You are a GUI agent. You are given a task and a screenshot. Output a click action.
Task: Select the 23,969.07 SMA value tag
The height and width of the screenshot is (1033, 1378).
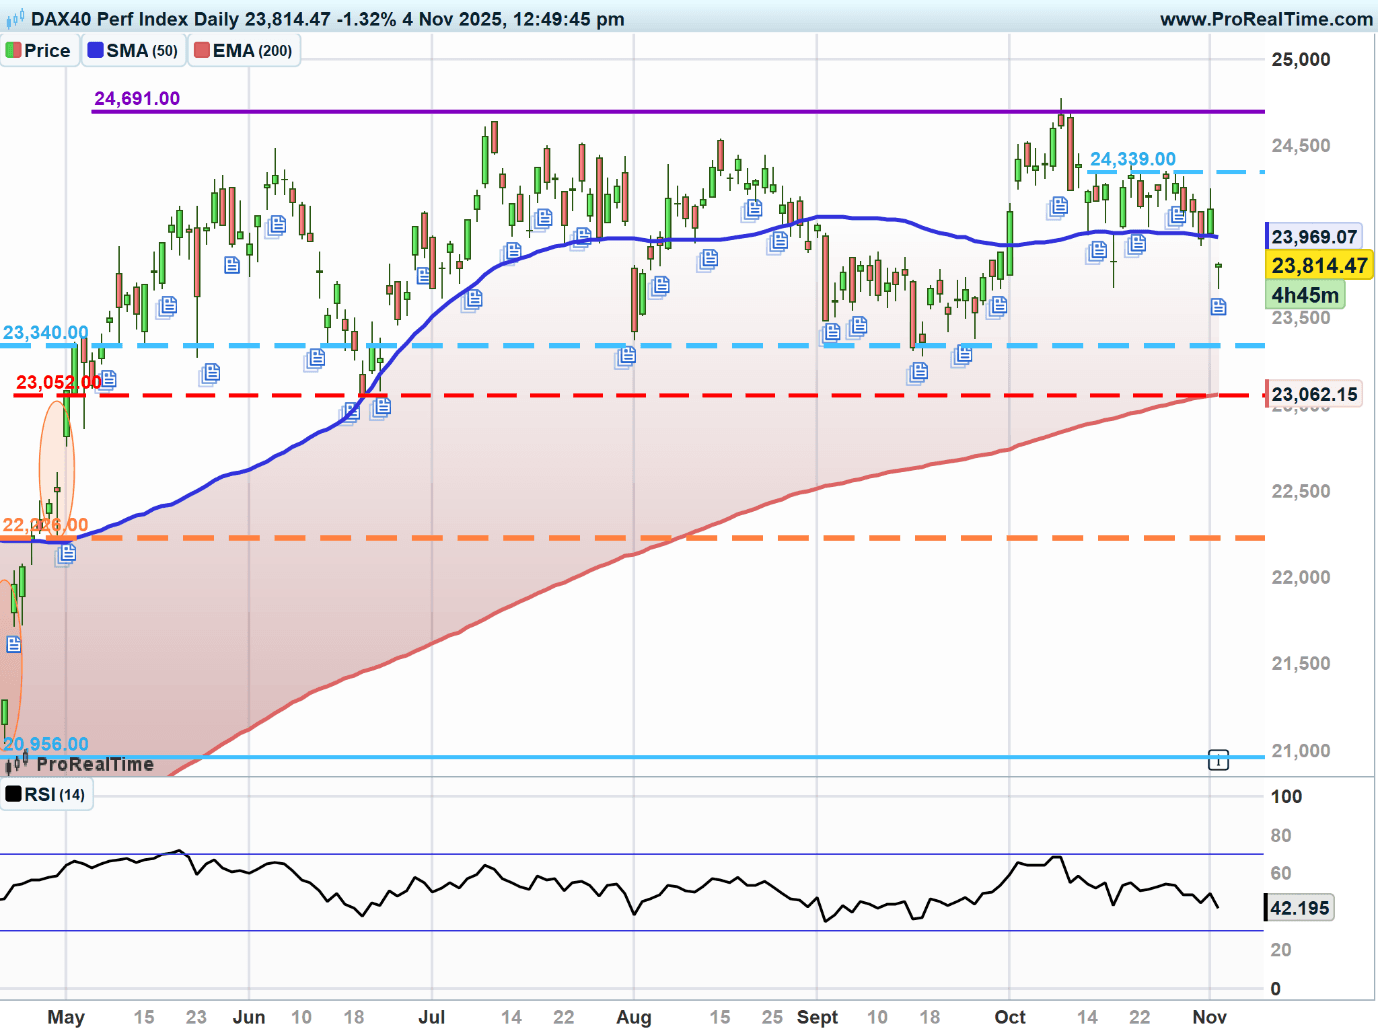1313,237
